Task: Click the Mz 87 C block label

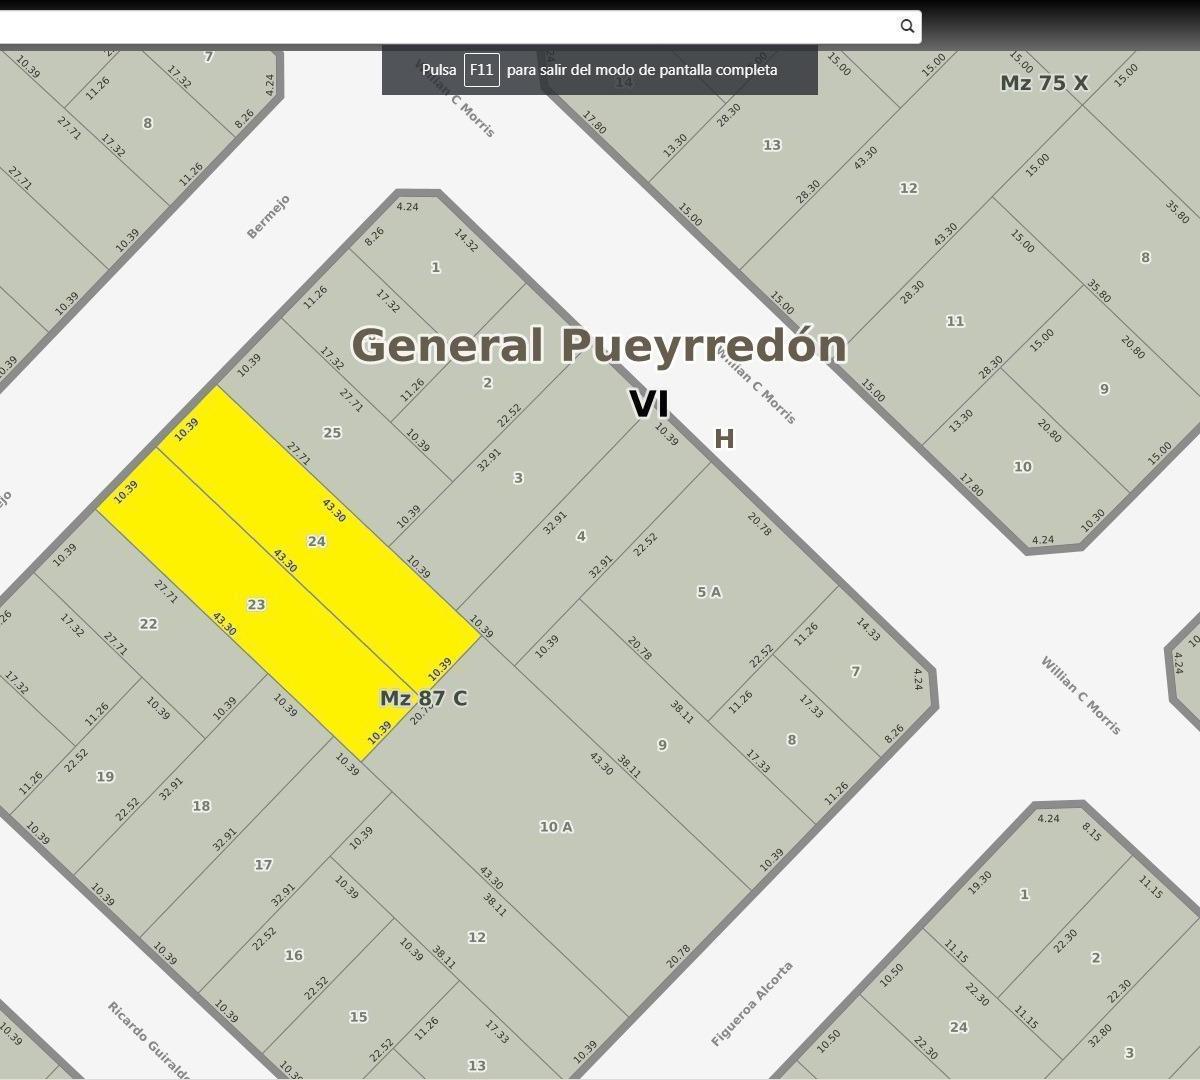Action: [x=423, y=698]
